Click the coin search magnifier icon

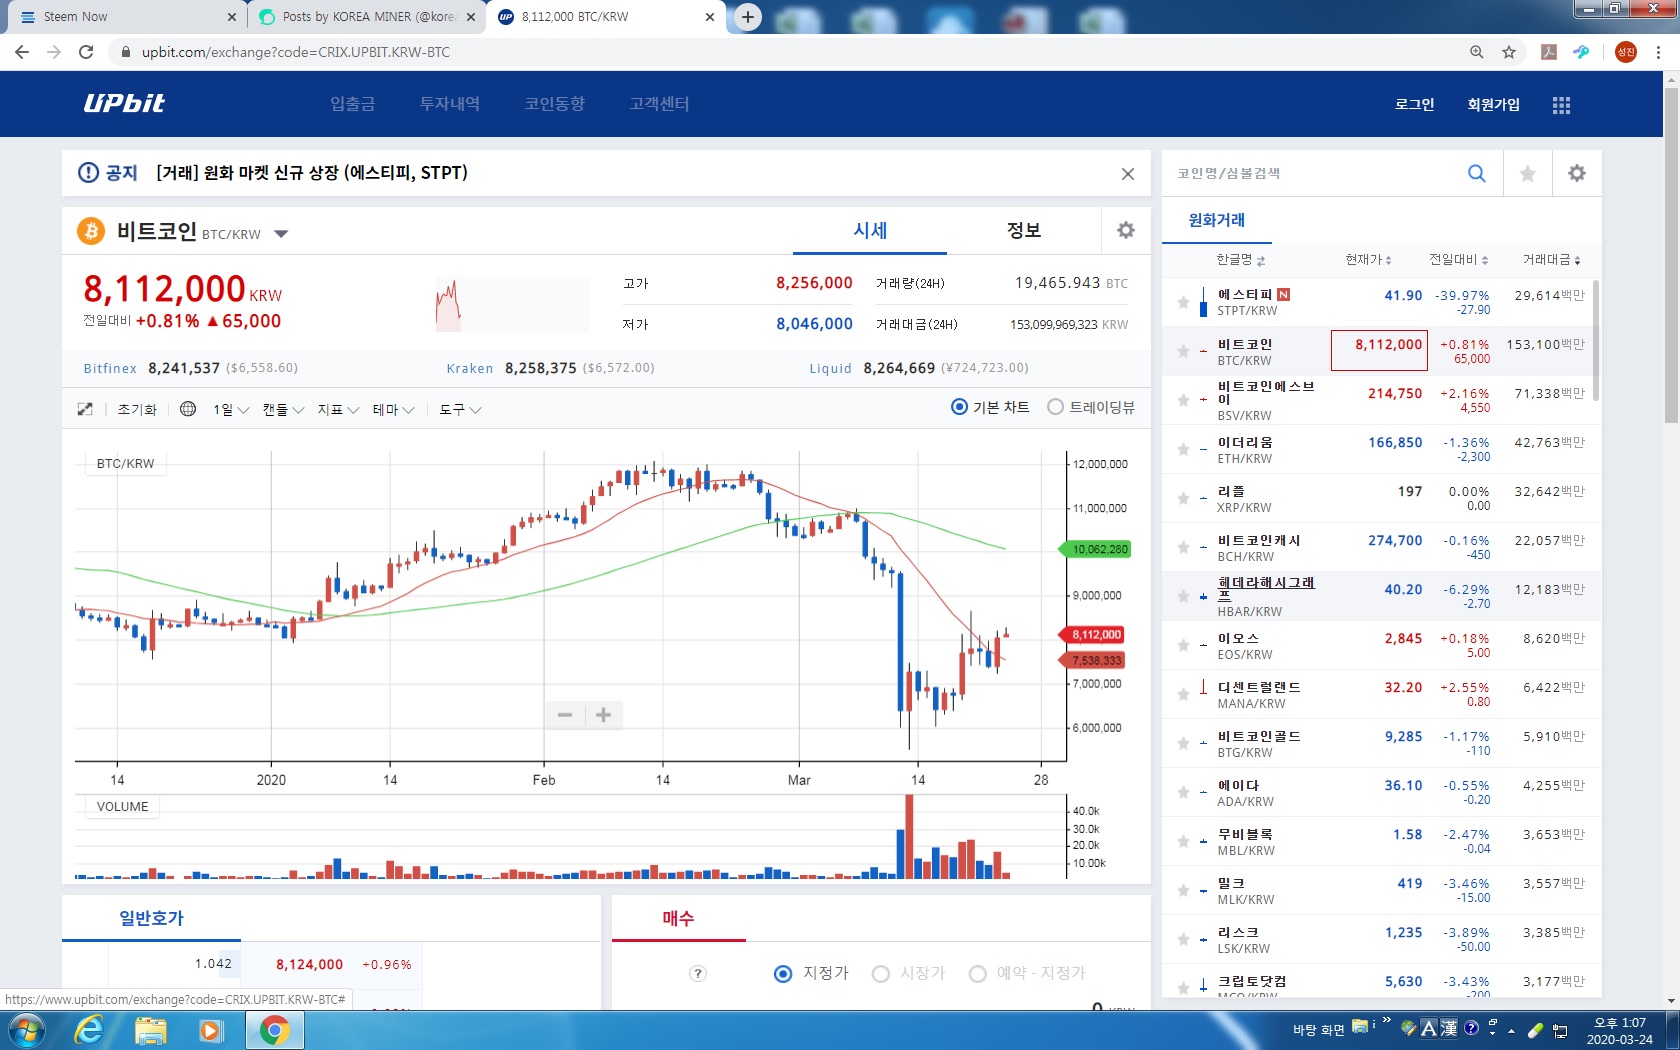point(1477,173)
